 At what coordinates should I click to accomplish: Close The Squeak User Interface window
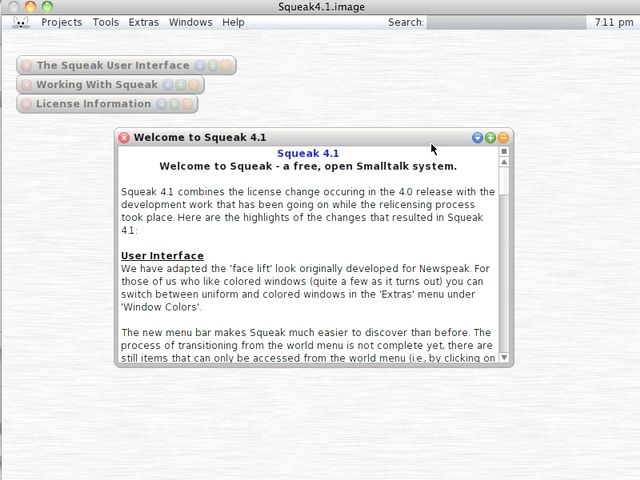coord(27,65)
